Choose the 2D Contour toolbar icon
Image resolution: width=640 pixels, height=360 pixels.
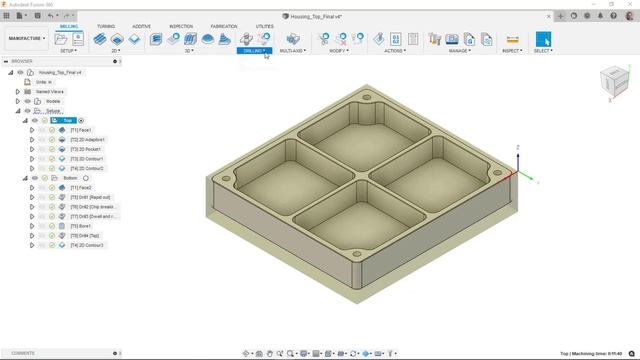tap(134, 39)
